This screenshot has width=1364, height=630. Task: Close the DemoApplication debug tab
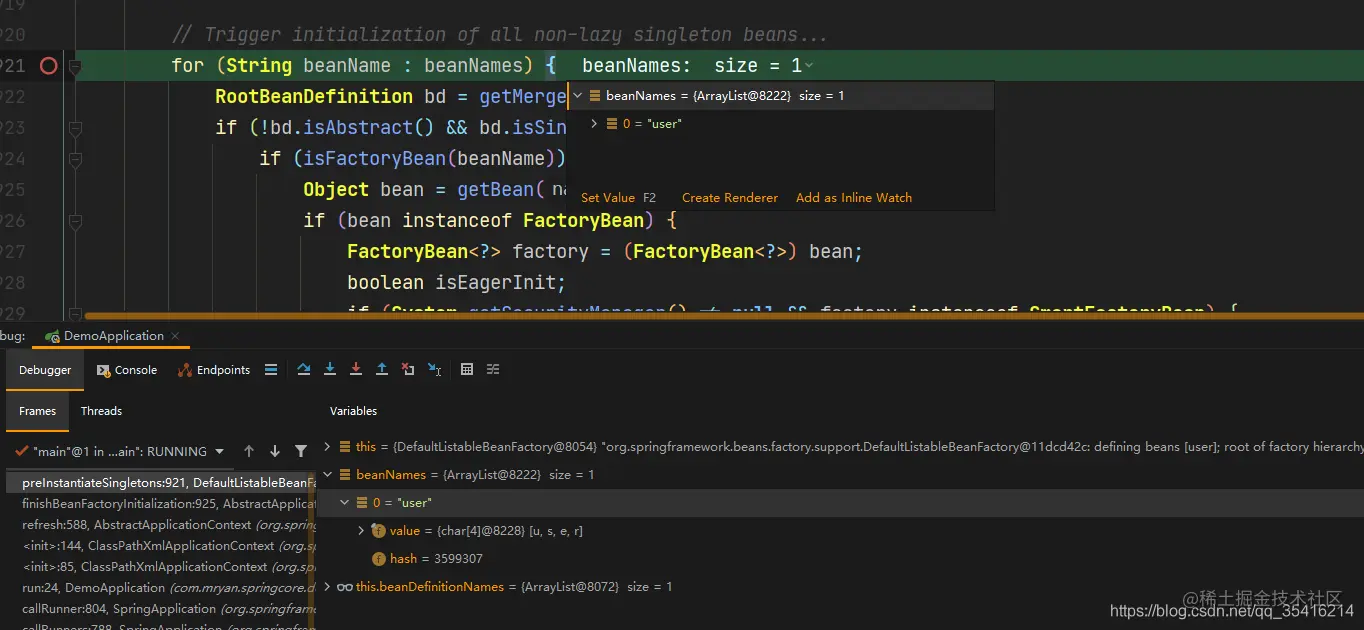[174, 336]
